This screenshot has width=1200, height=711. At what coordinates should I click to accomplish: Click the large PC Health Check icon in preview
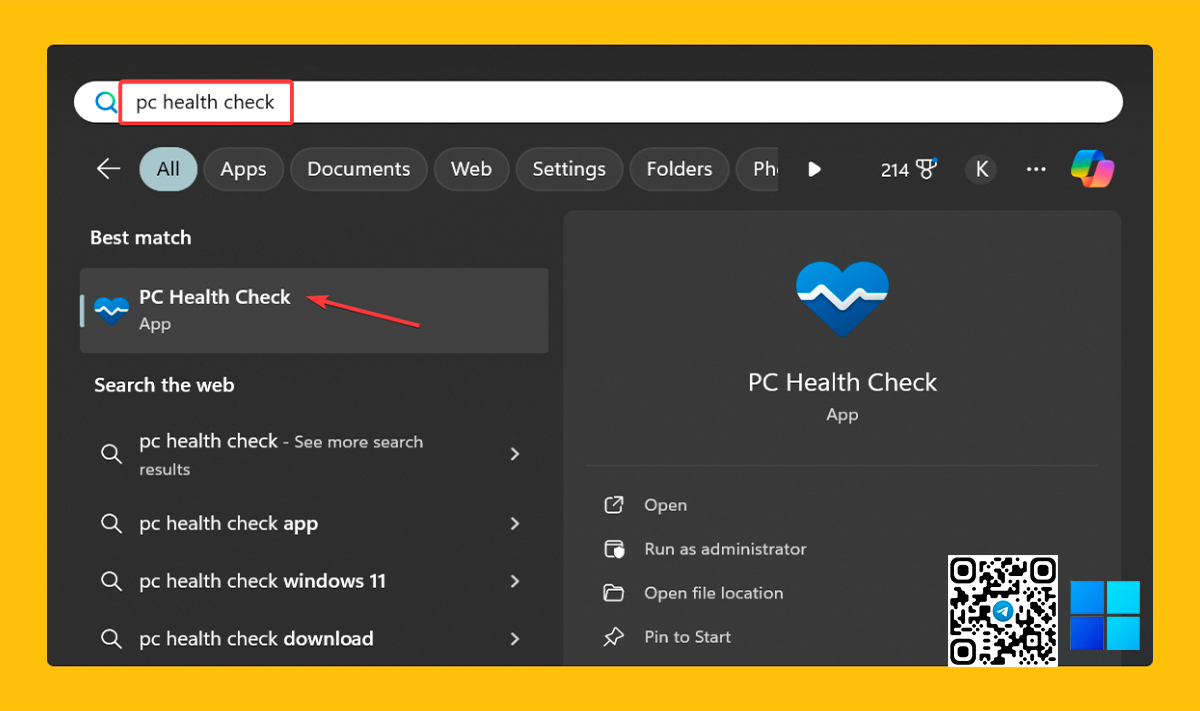[x=842, y=299]
